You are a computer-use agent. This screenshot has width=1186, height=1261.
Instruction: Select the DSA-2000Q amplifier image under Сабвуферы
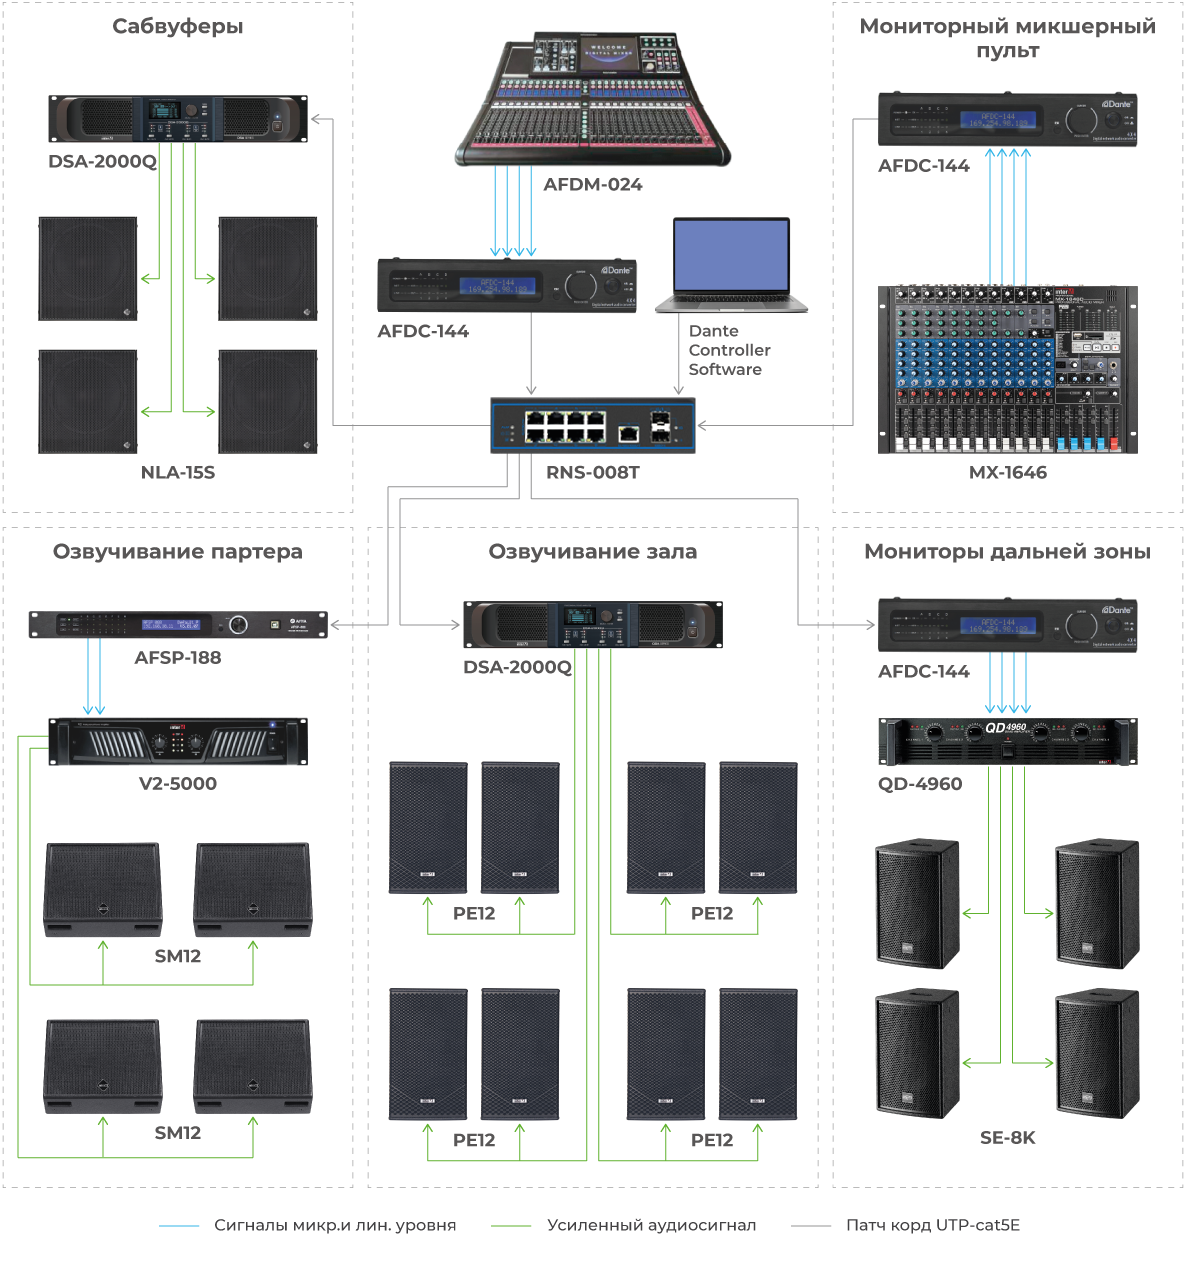click(x=178, y=119)
